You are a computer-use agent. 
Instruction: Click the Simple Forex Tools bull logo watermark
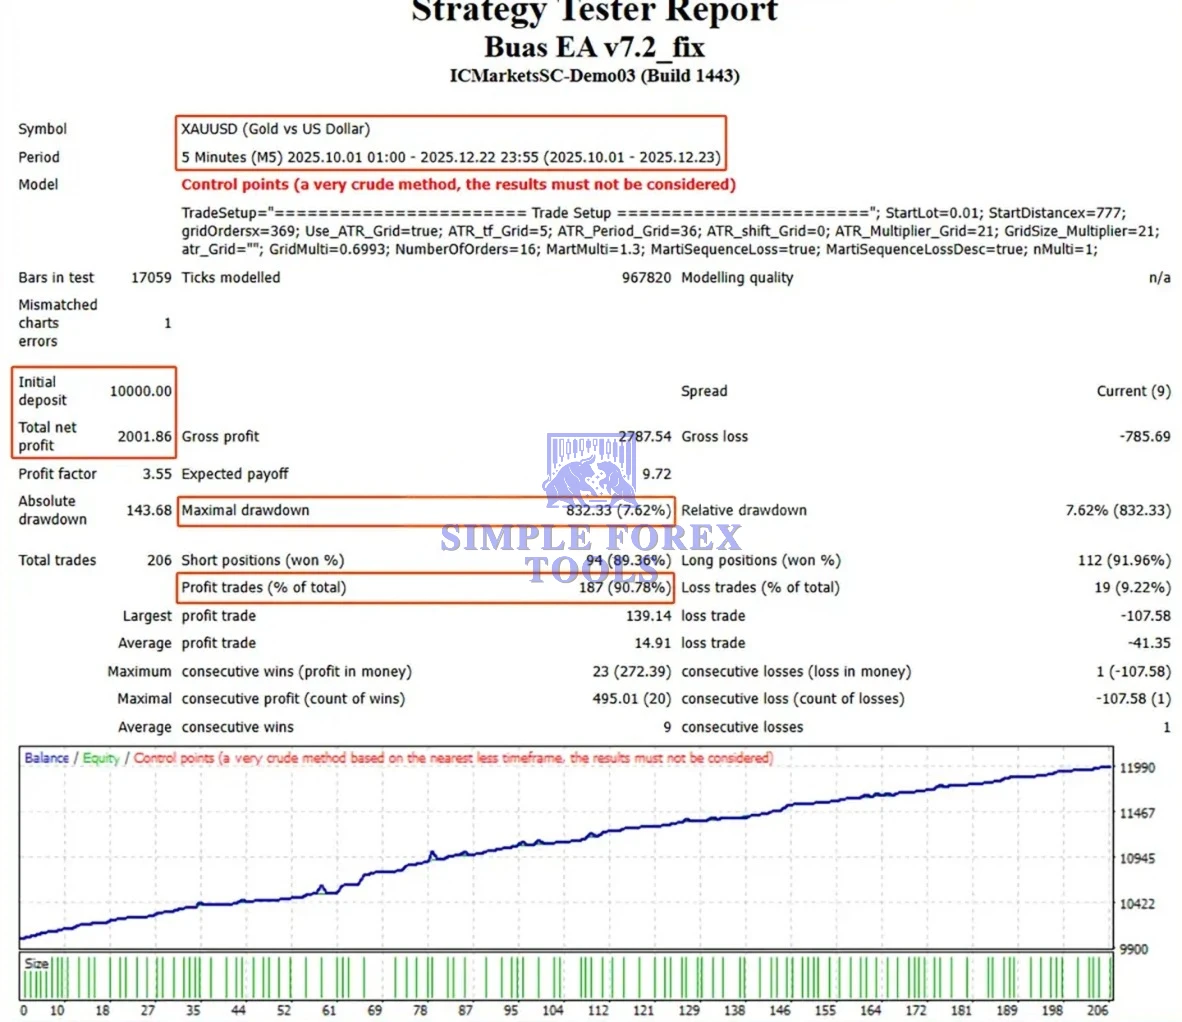pyautogui.click(x=590, y=472)
